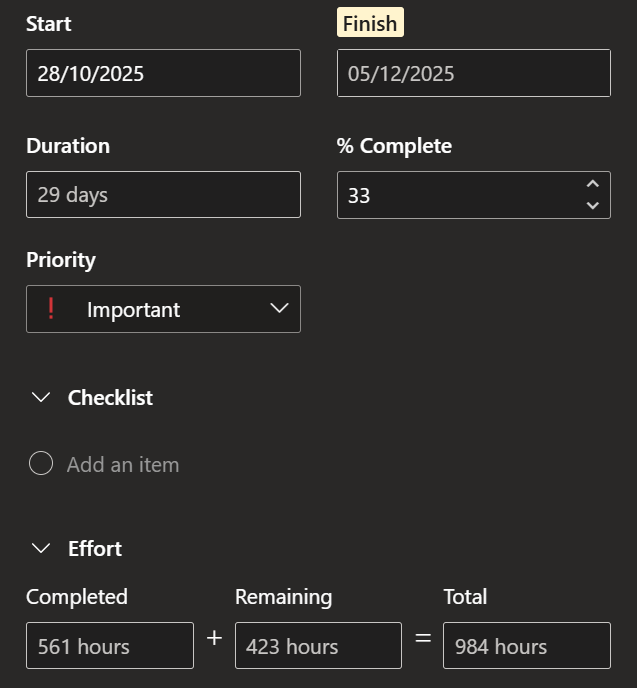Click the Start label

[x=49, y=24]
